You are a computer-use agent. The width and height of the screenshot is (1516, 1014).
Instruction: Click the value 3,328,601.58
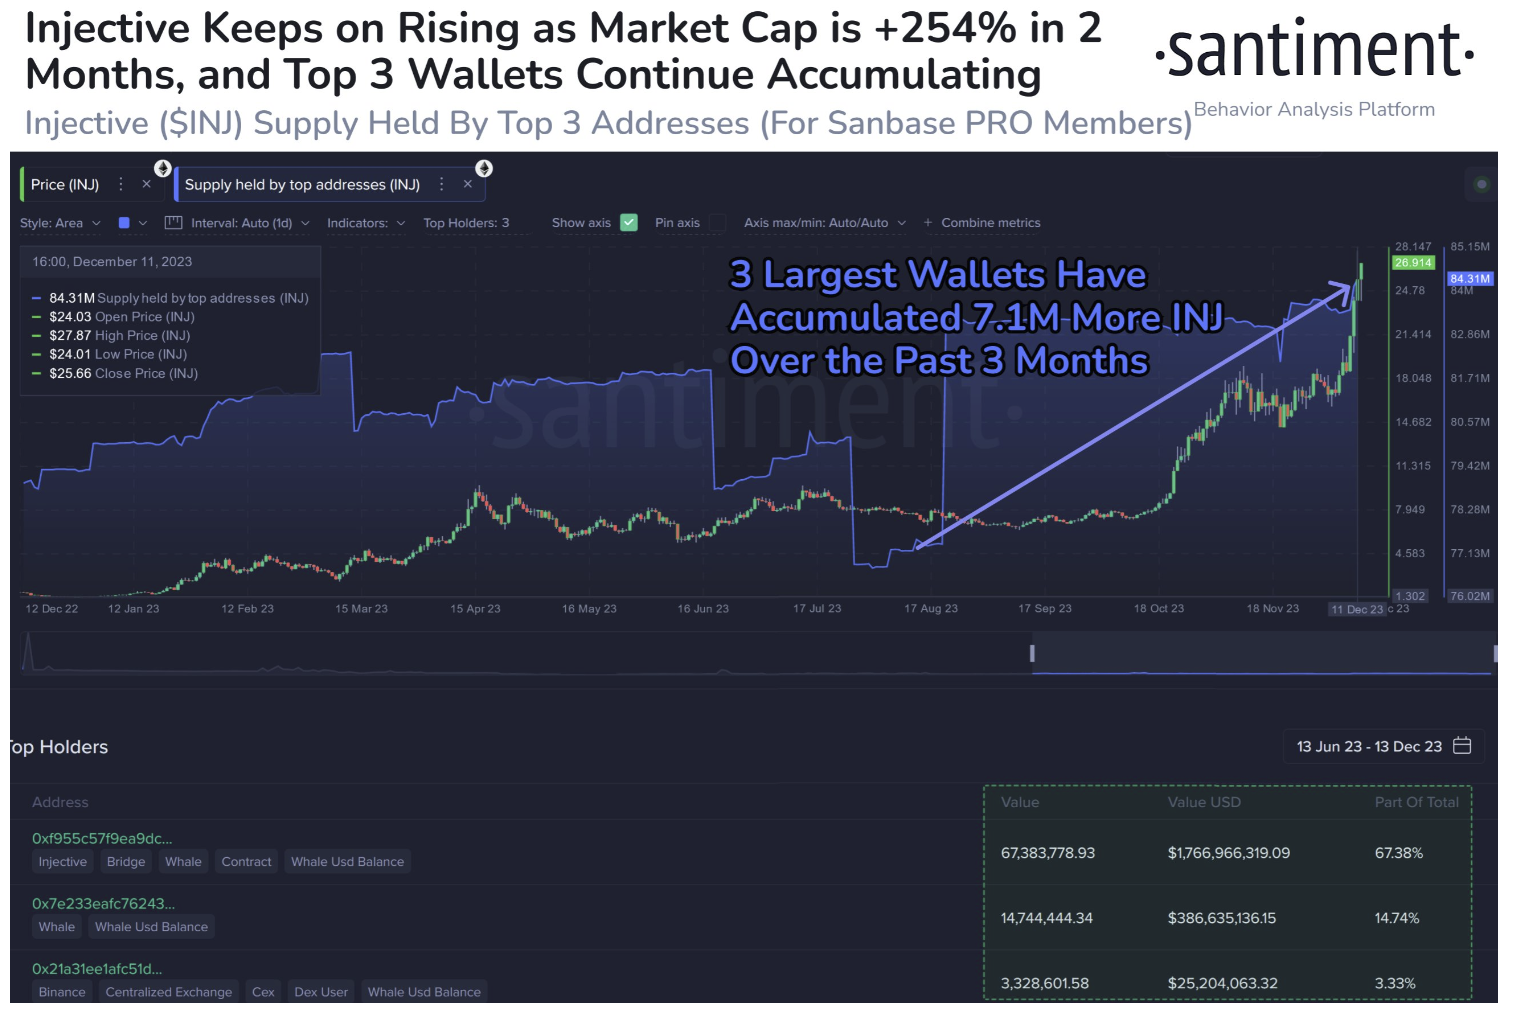(x=1045, y=983)
